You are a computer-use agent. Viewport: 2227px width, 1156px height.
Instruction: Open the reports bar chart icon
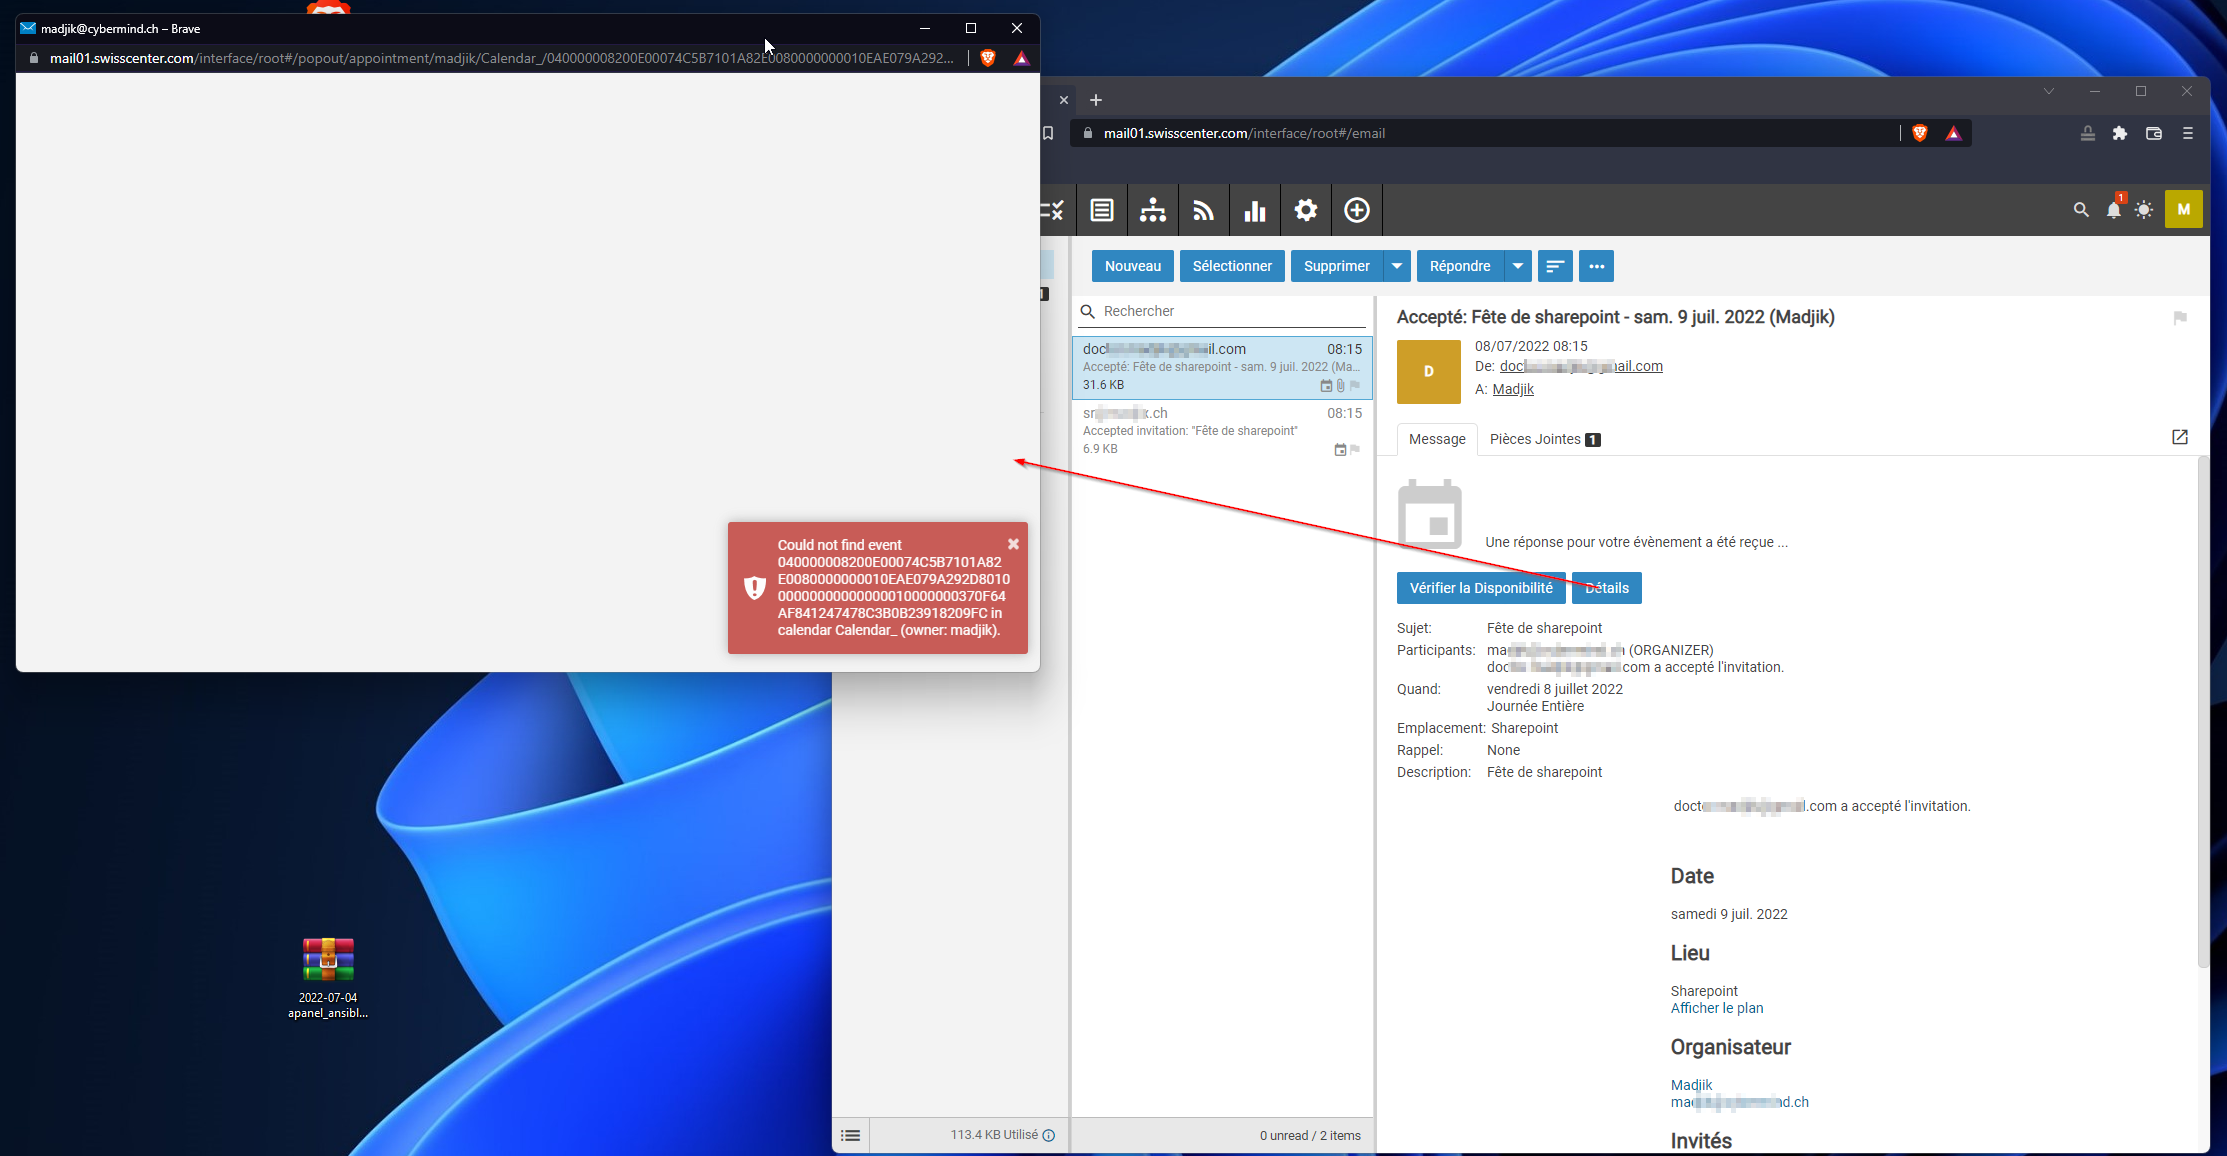(1255, 210)
